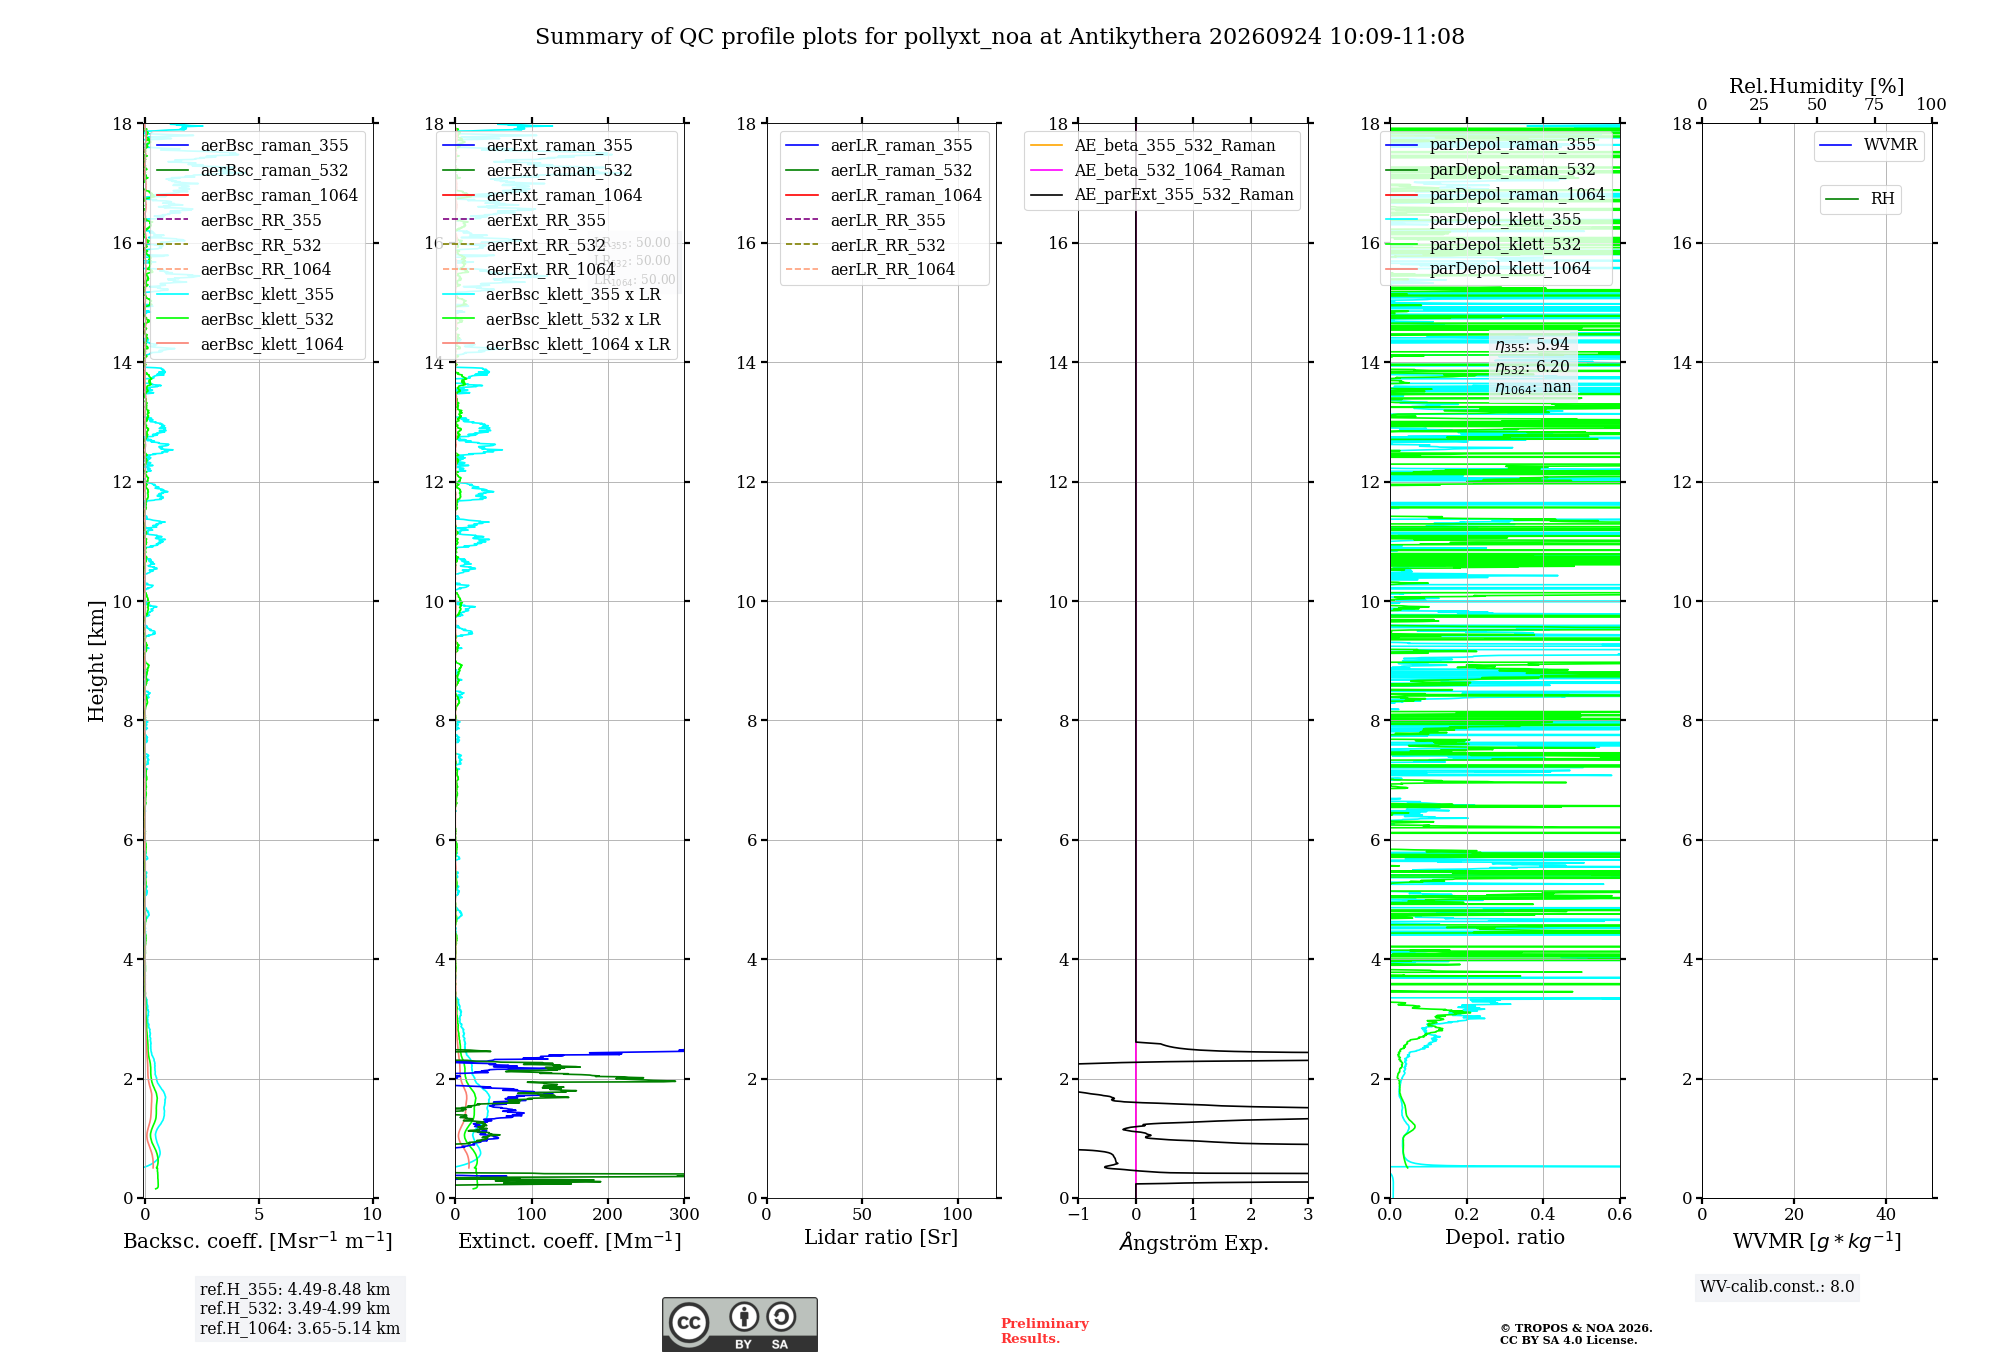Select legend entry aerLR_raman_1064
Image resolution: width=2000 pixels, height=1360 pixels.
point(884,196)
